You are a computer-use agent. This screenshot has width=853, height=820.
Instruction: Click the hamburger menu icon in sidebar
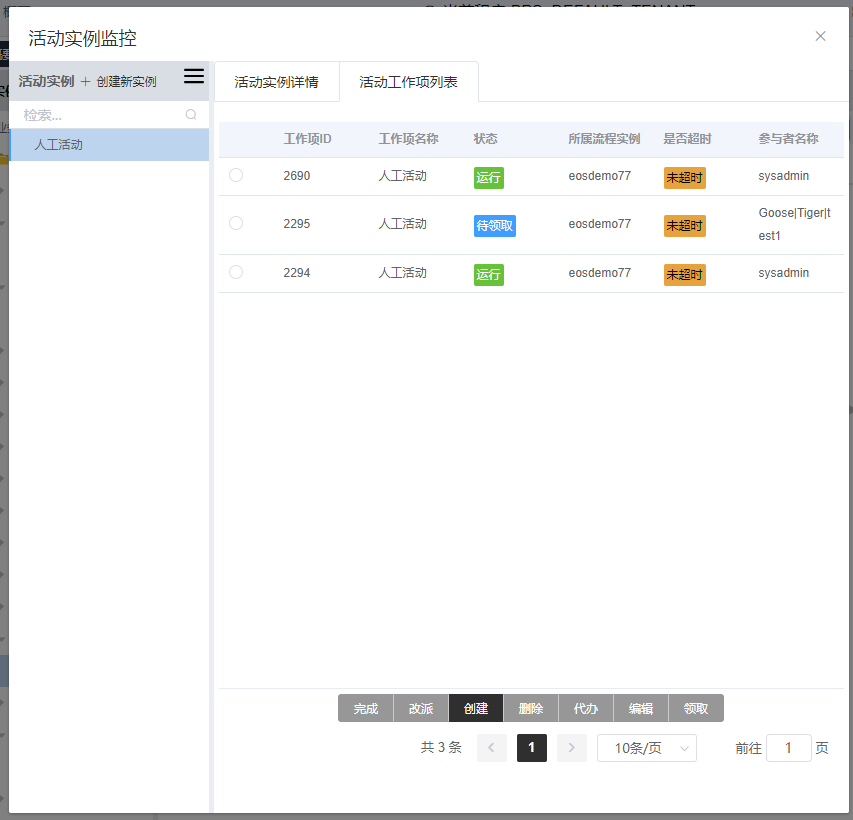(x=194, y=77)
